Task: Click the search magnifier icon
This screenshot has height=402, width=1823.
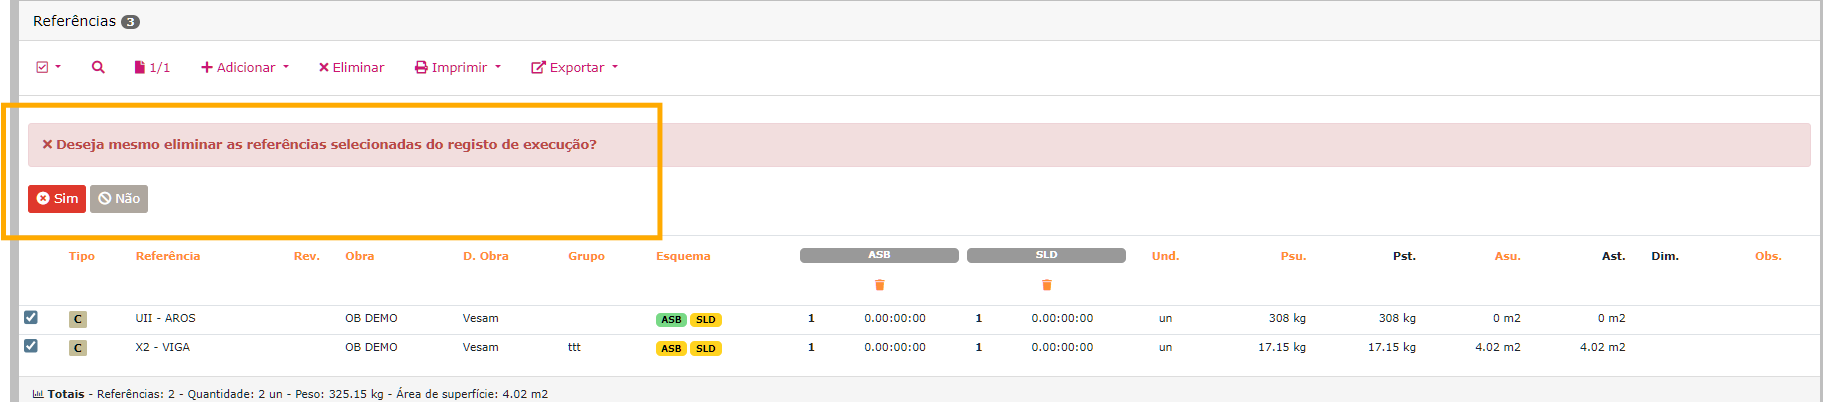Action: pyautogui.click(x=98, y=67)
